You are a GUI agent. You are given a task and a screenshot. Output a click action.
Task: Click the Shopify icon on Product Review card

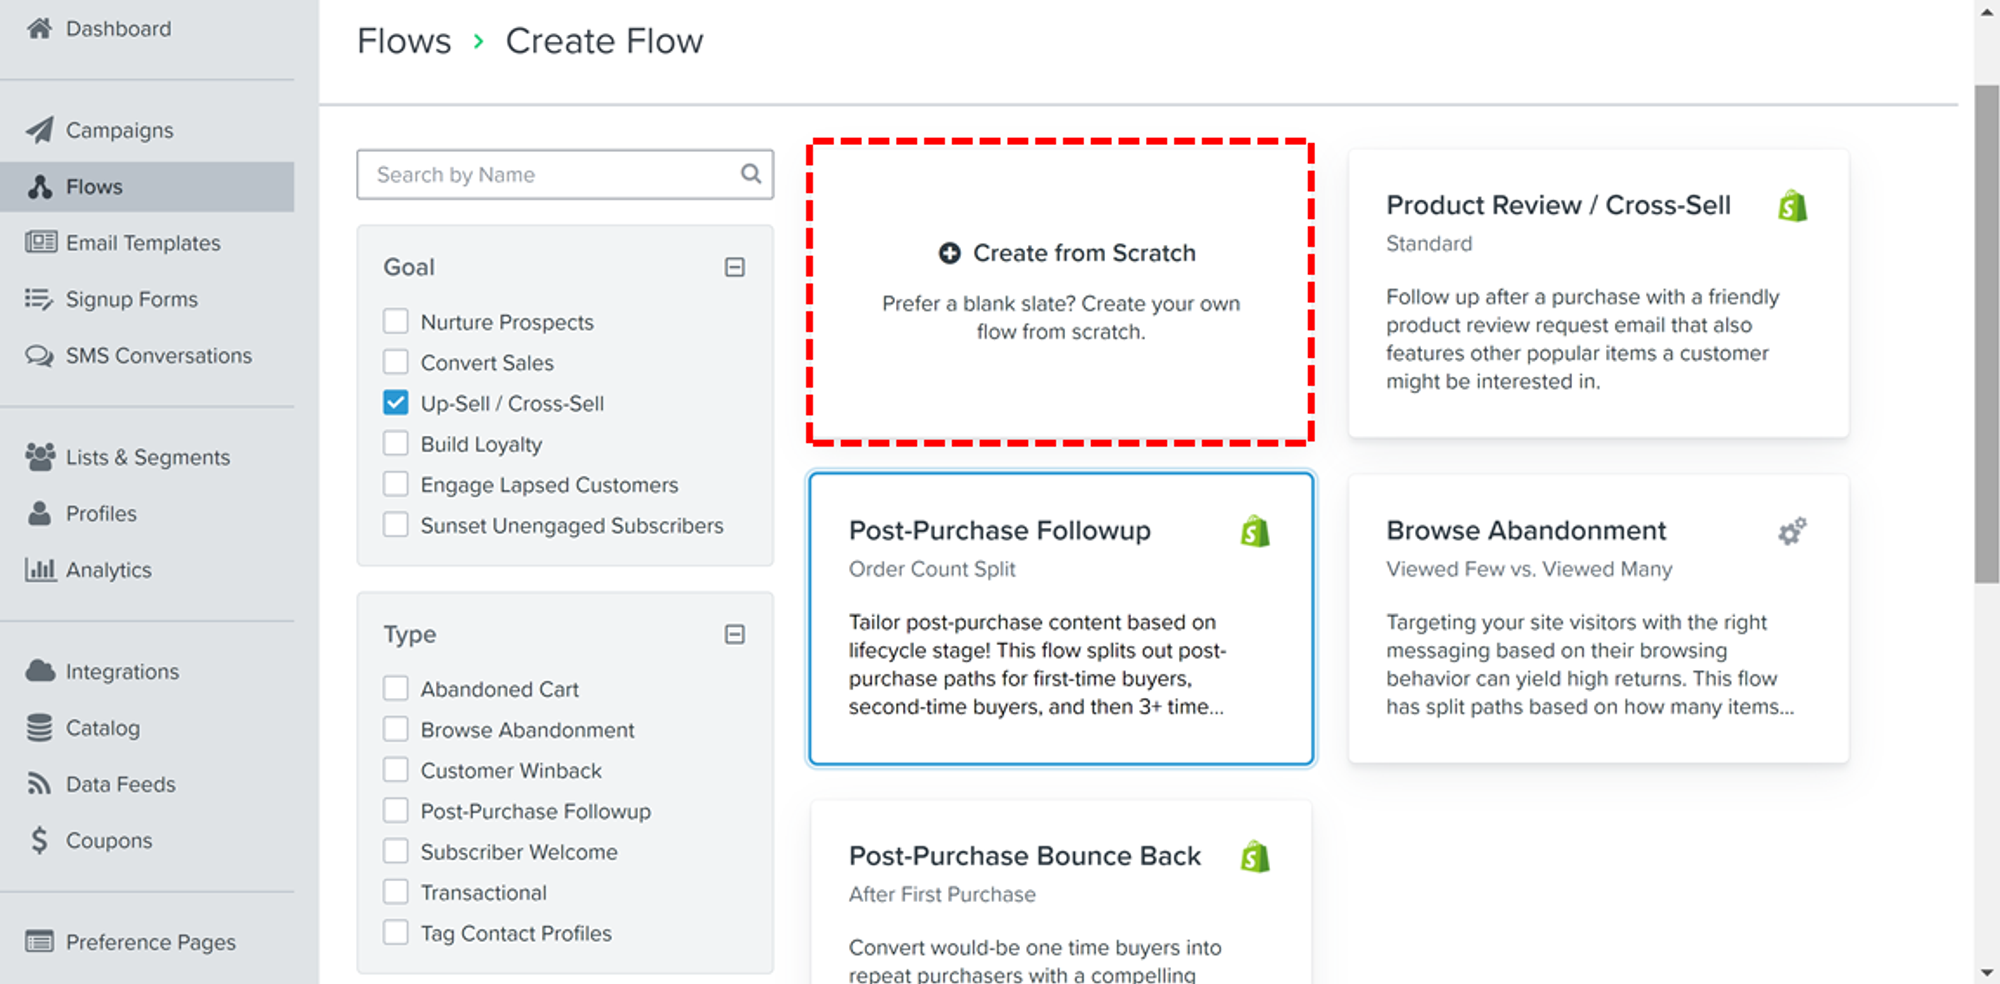pyautogui.click(x=1792, y=206)
